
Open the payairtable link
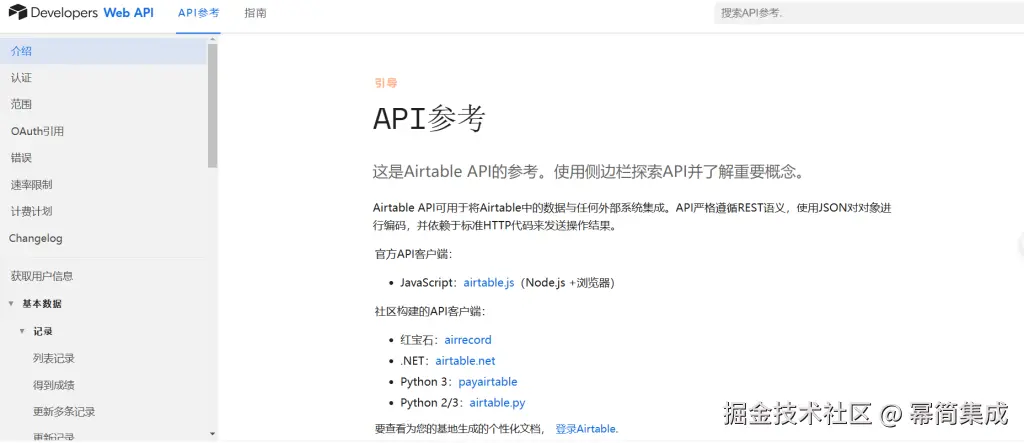[x=488, y=382]
